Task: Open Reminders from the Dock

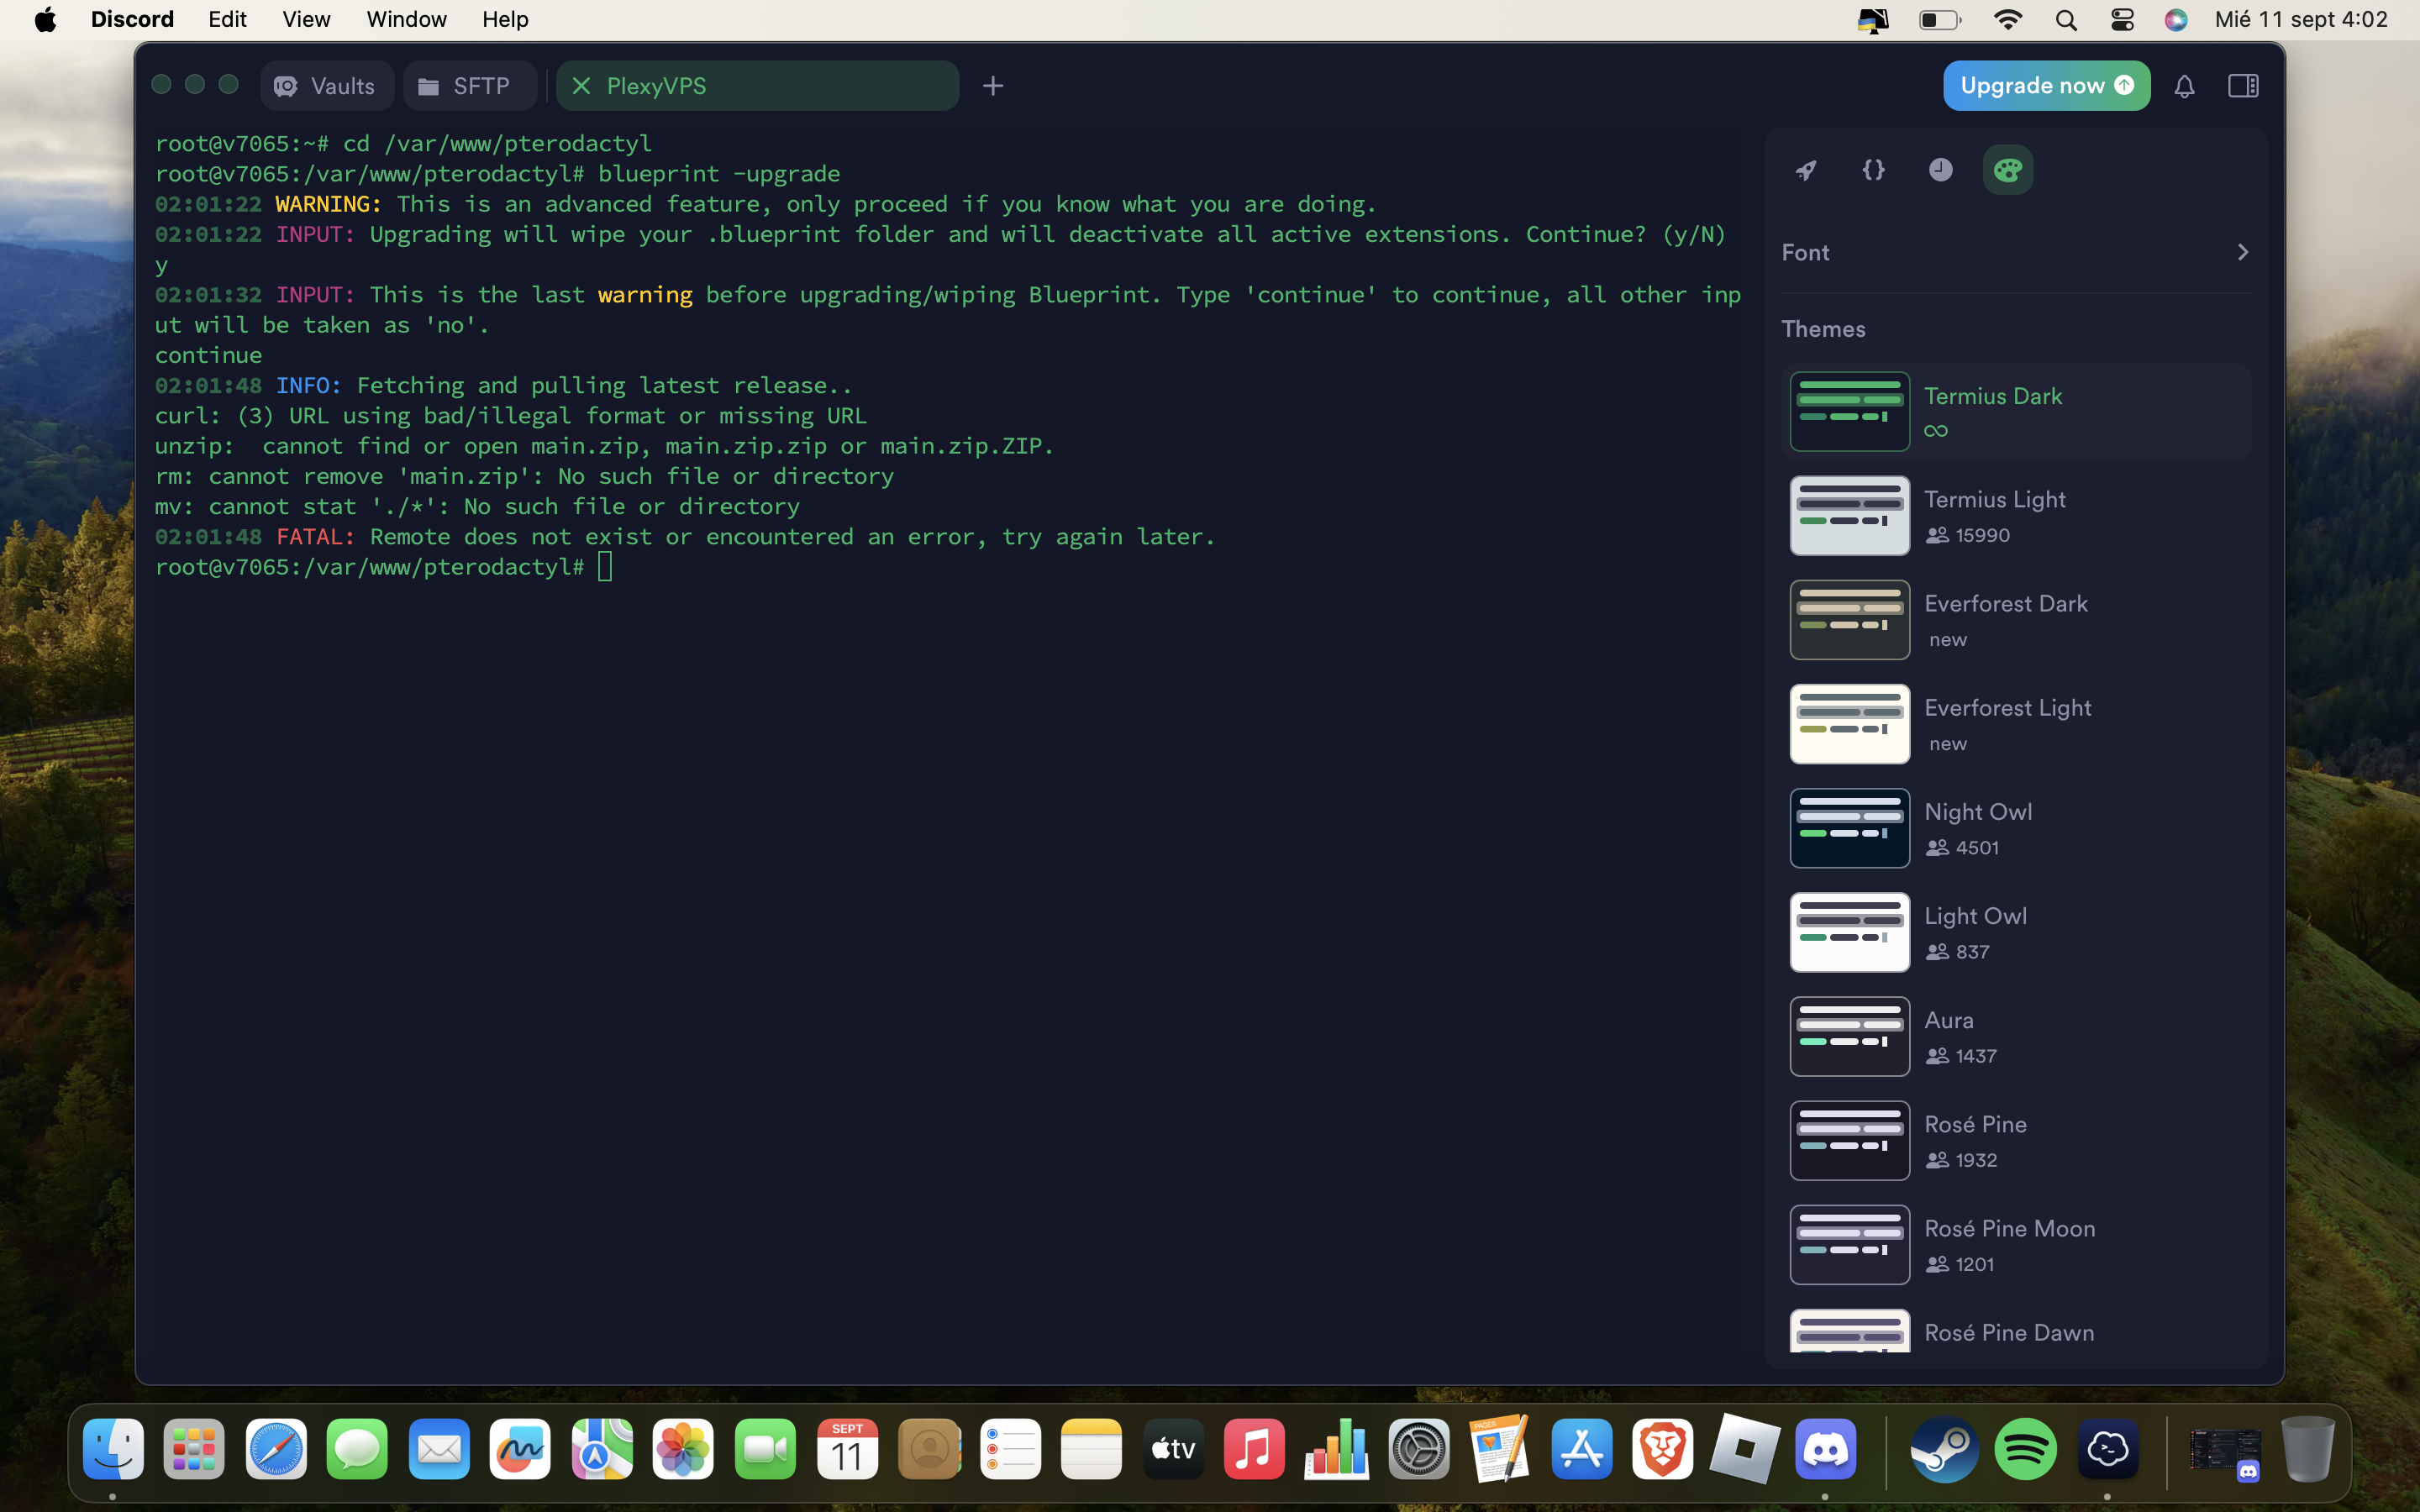Action: pyautogui.click(x=1010, y=1449)
